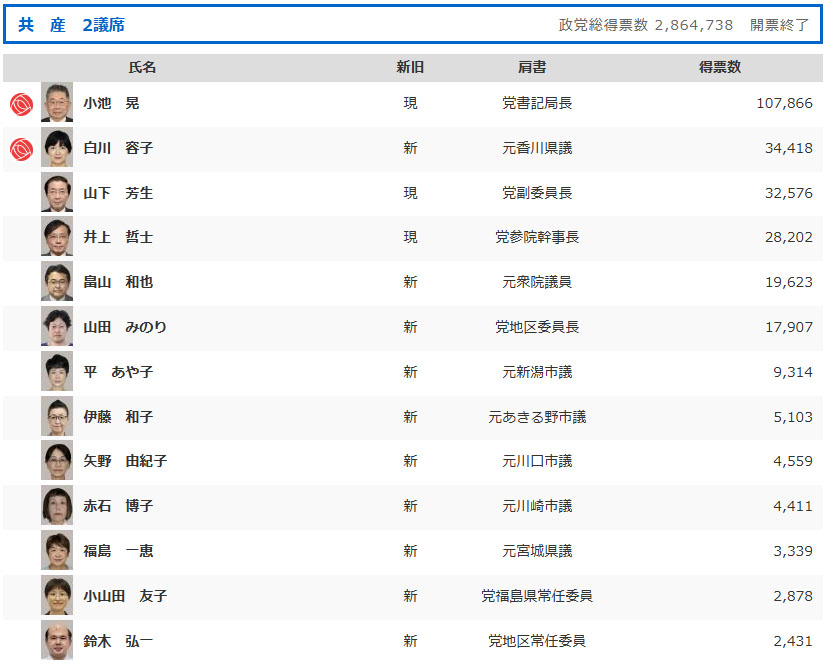Click the 氏名 column header

click(142, 67)
